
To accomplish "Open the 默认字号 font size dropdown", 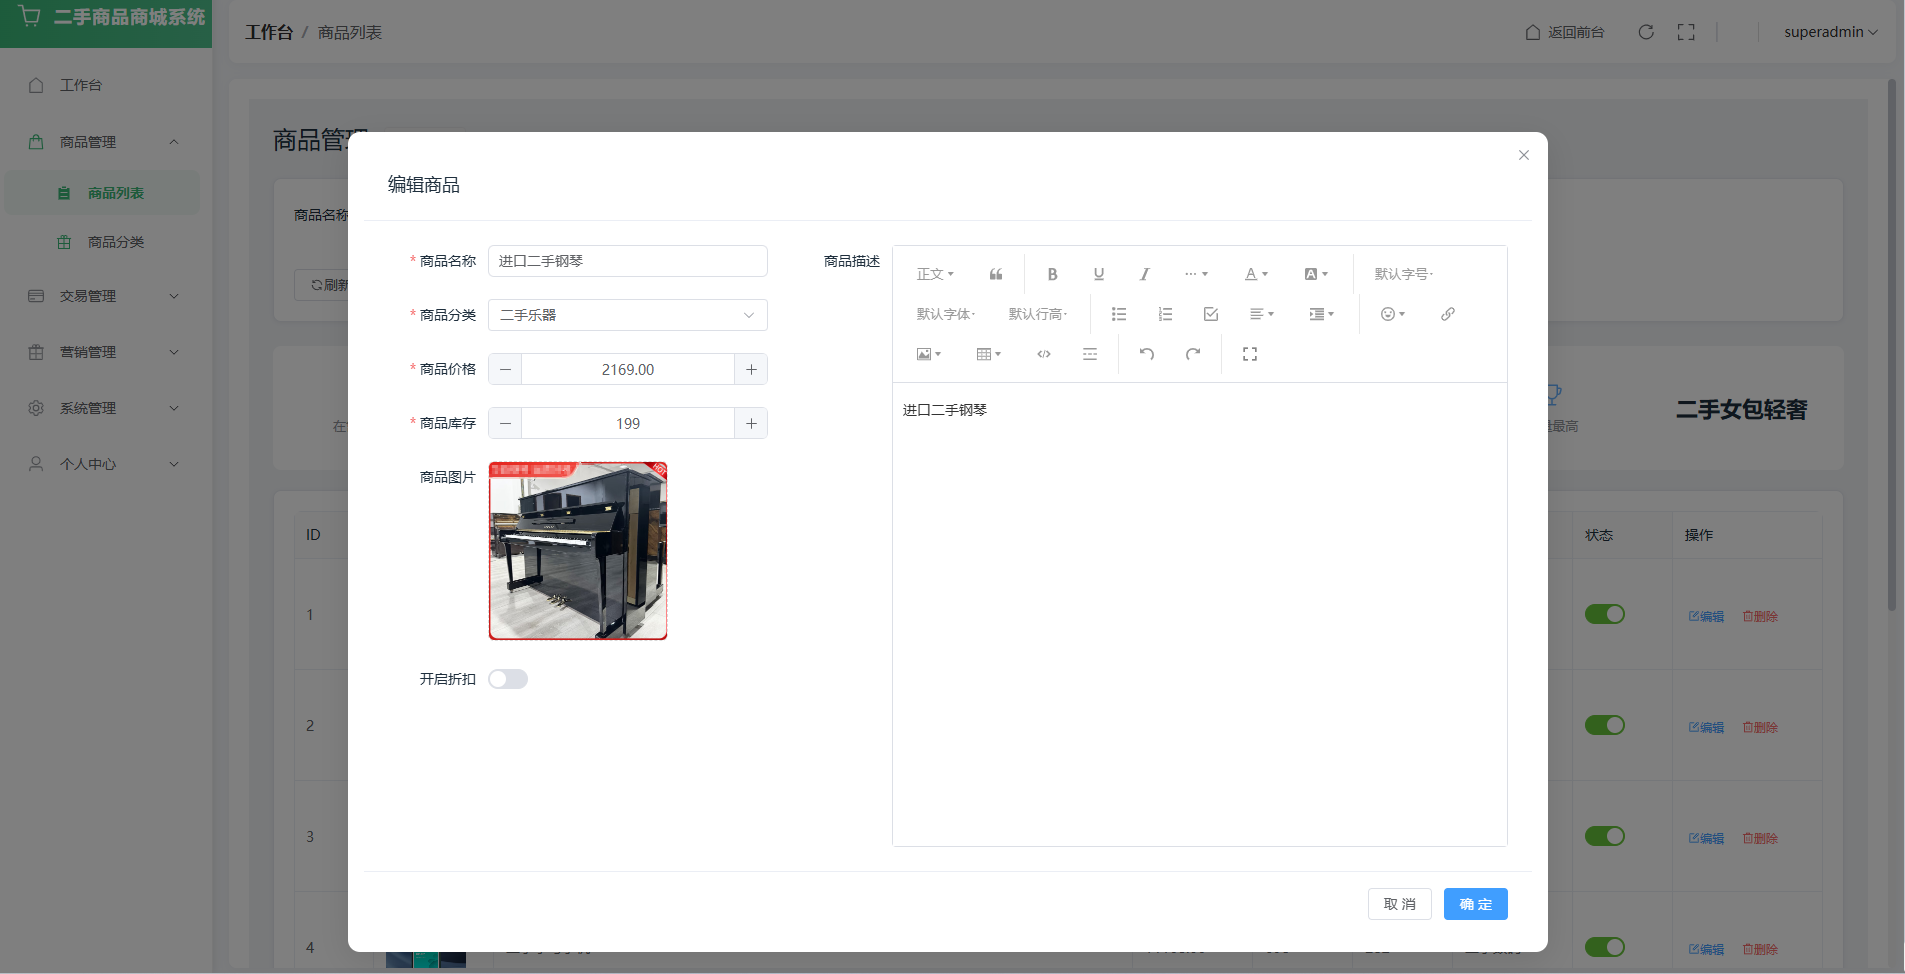I will pos(1403,274).
